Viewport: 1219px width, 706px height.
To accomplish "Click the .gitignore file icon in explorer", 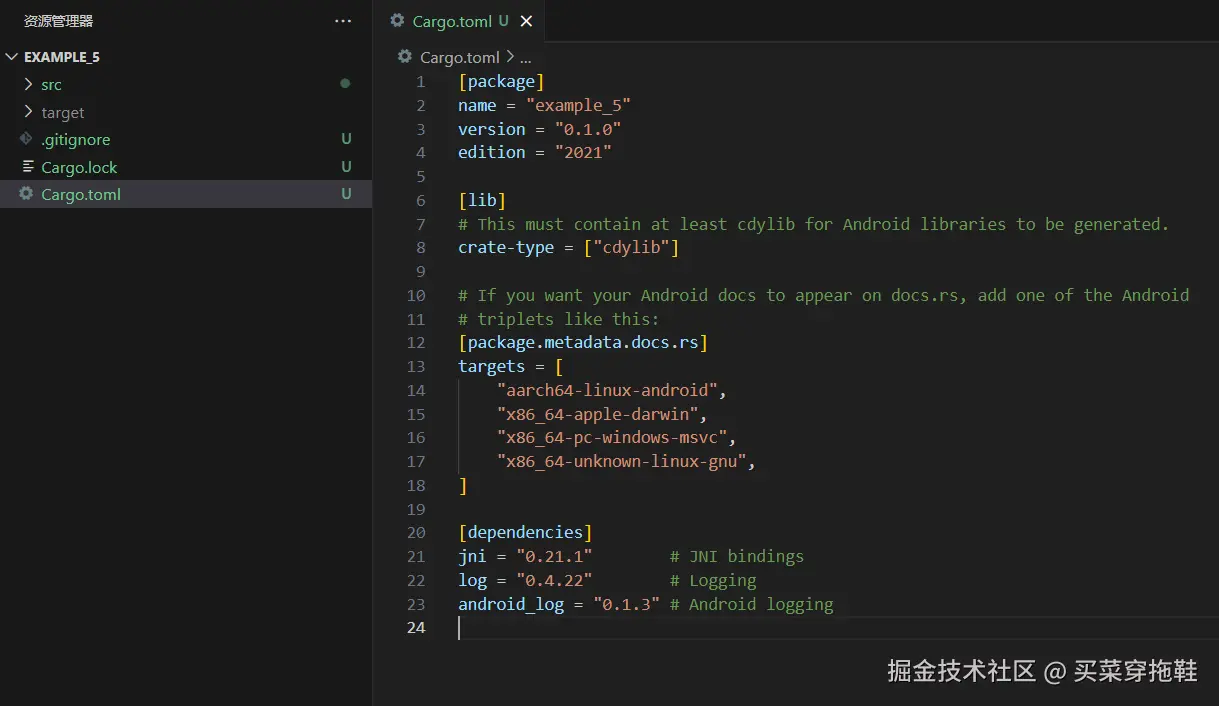I will (26, 139).
